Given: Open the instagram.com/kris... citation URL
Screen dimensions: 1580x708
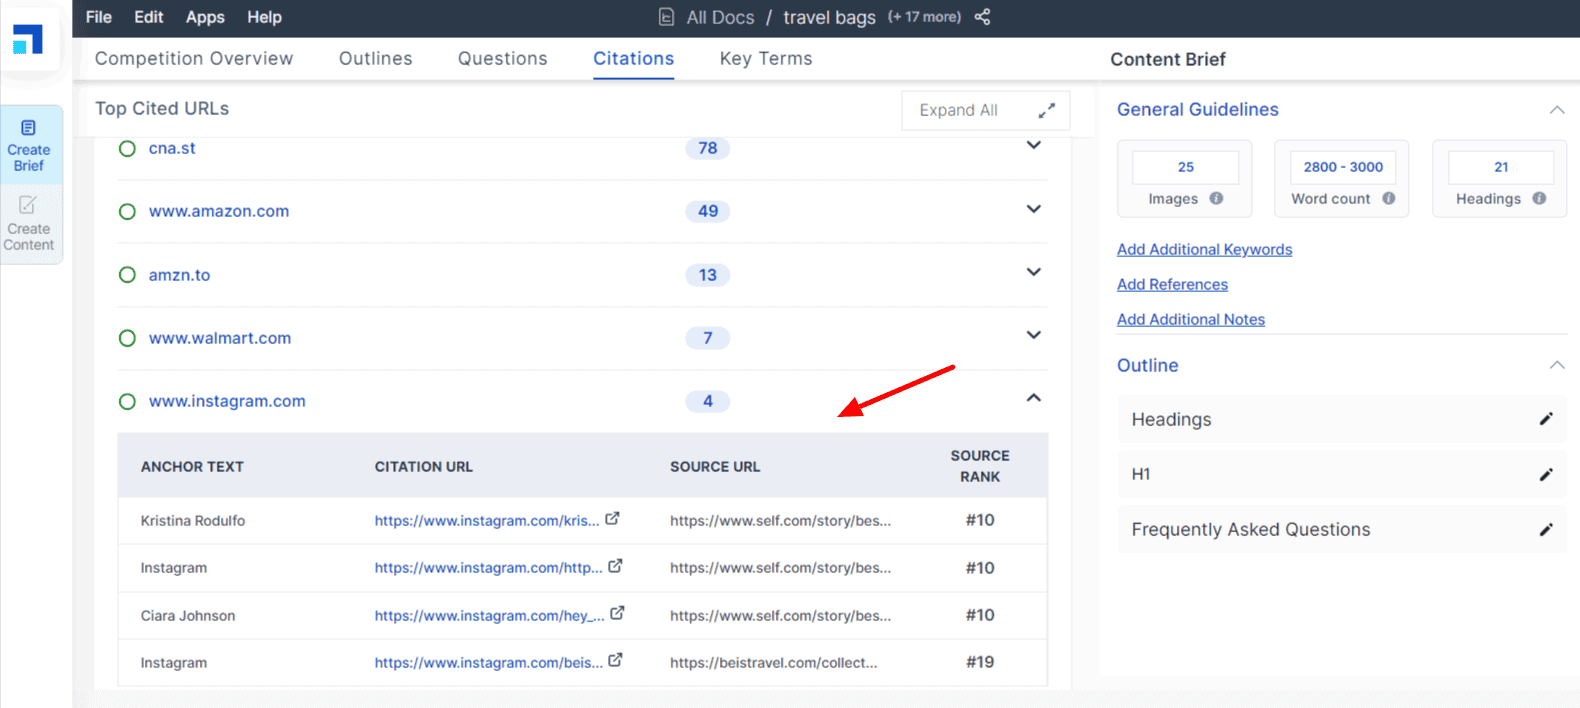Looking at the screenshot, I should tap(487, 520).
